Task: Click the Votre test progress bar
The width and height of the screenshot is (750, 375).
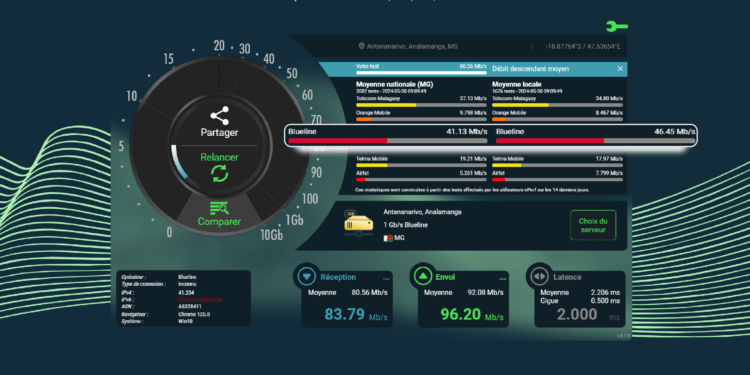Action: coord(421,73)
